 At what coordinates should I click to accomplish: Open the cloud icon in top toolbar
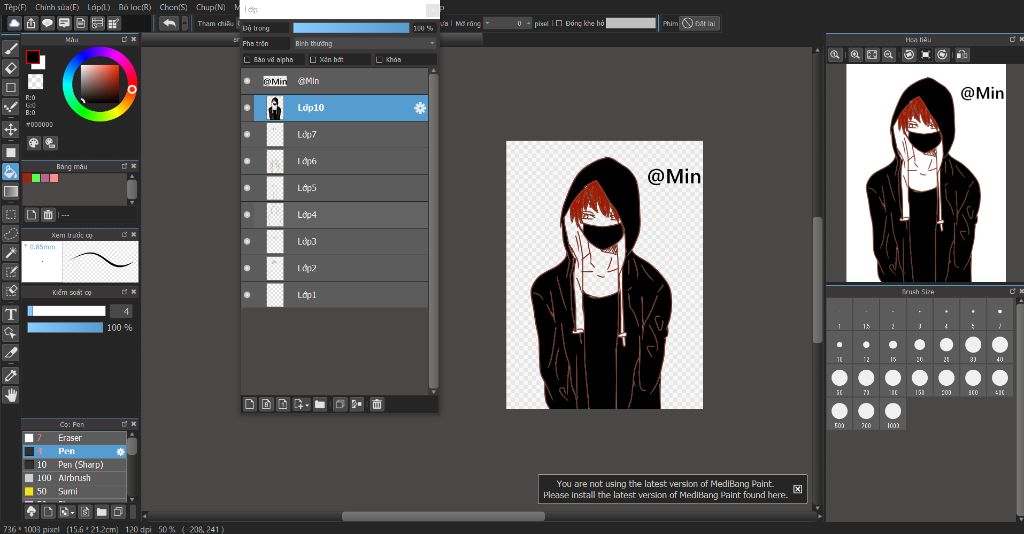click(14, 24)
